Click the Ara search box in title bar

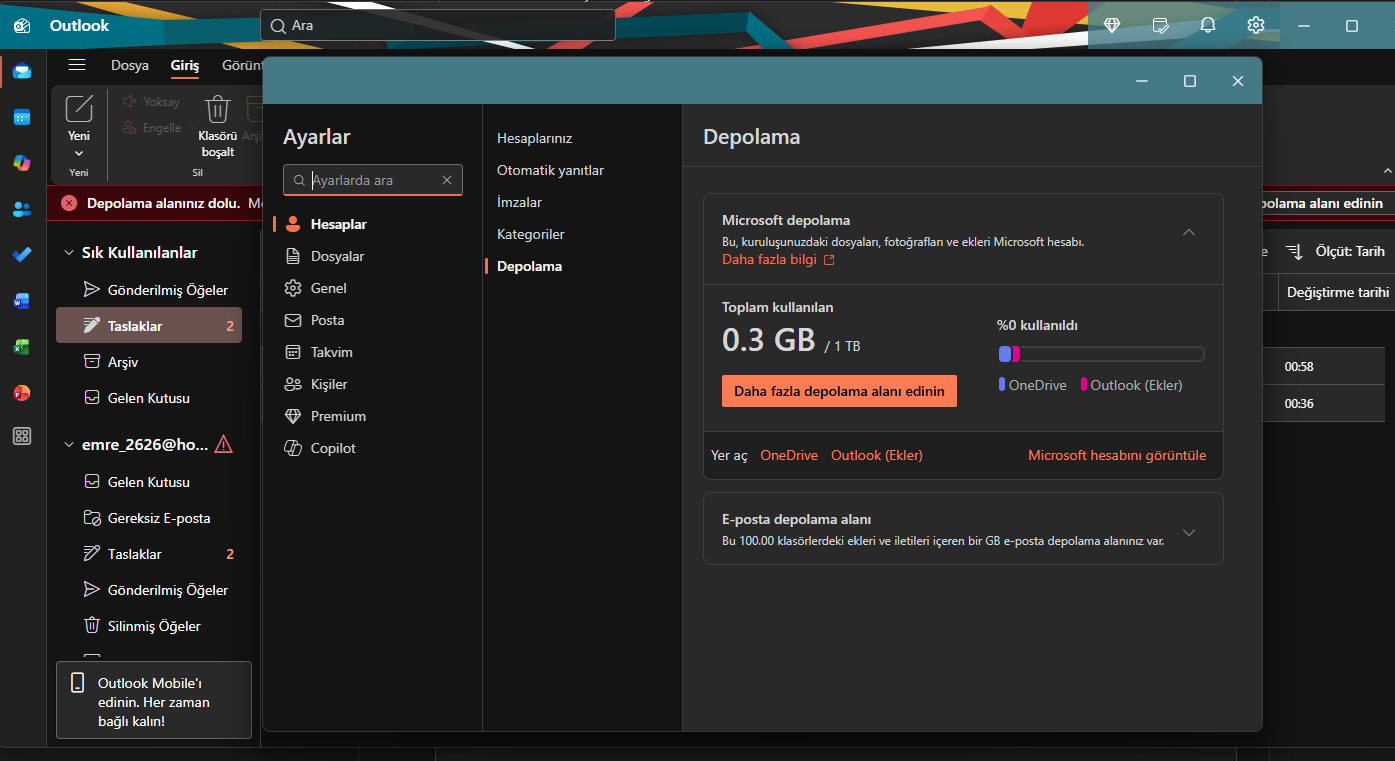point(438,25)
